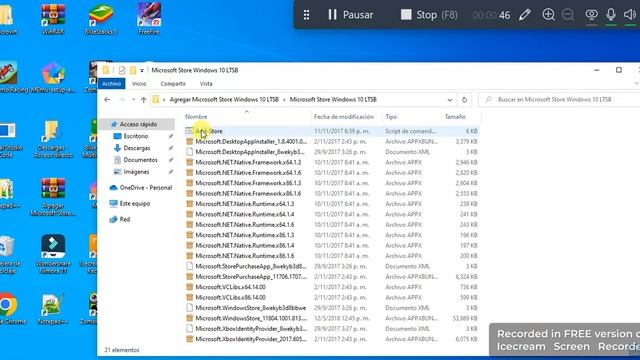Toggle the microphone in recorder bar
This screenshot has height=360, width=640.
[x=611, y=15]
